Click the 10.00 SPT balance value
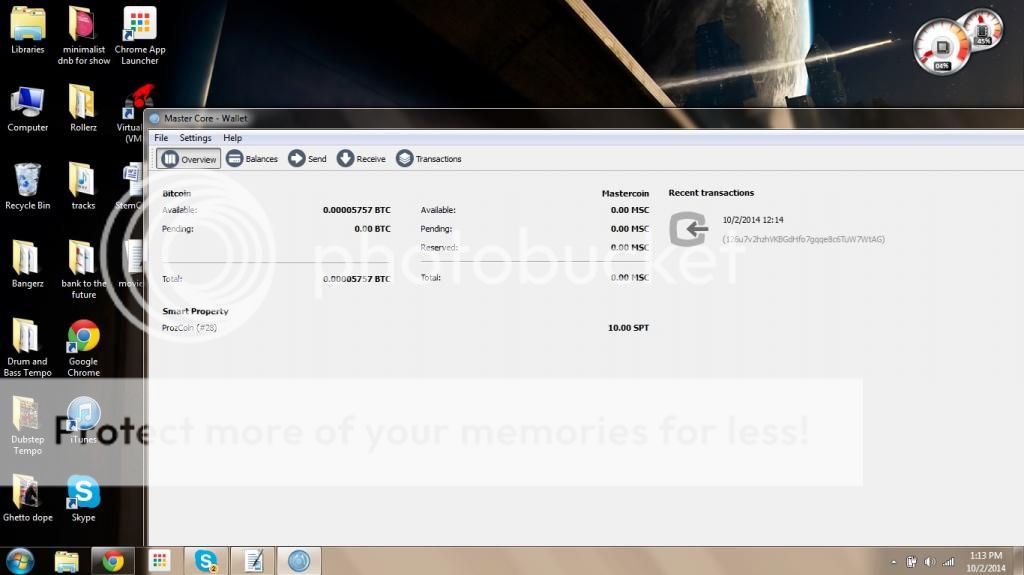Screen dimensions: 1024x575 (628, 328)
